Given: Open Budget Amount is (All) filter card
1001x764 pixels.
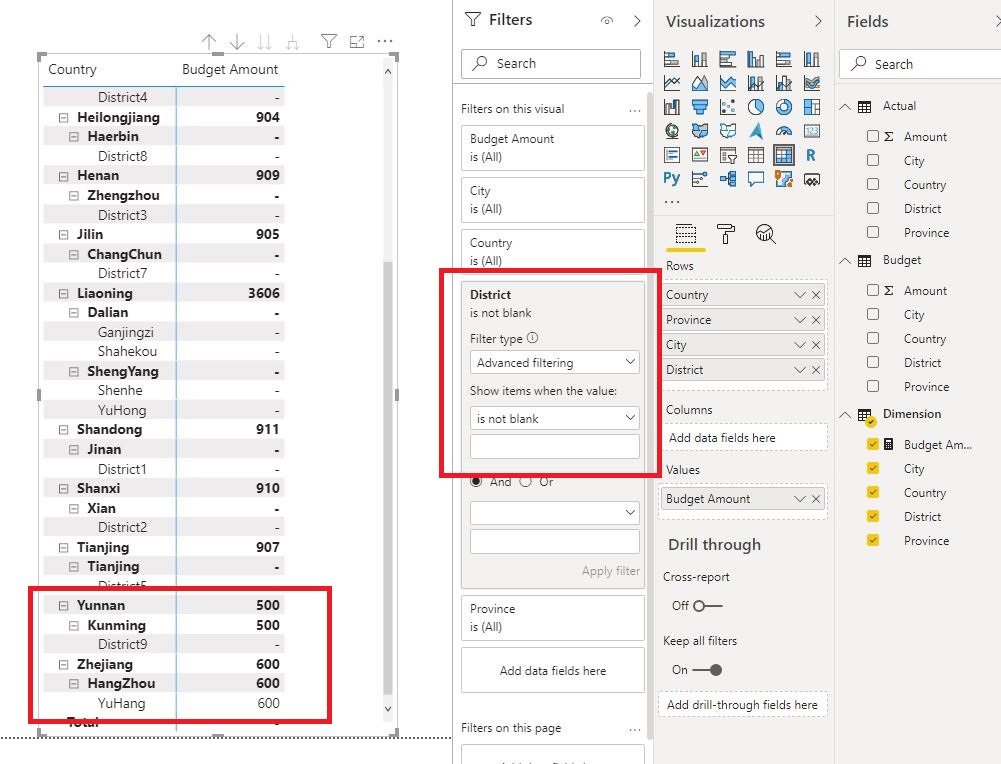Looking at the screenshot, I should point(553,147).
